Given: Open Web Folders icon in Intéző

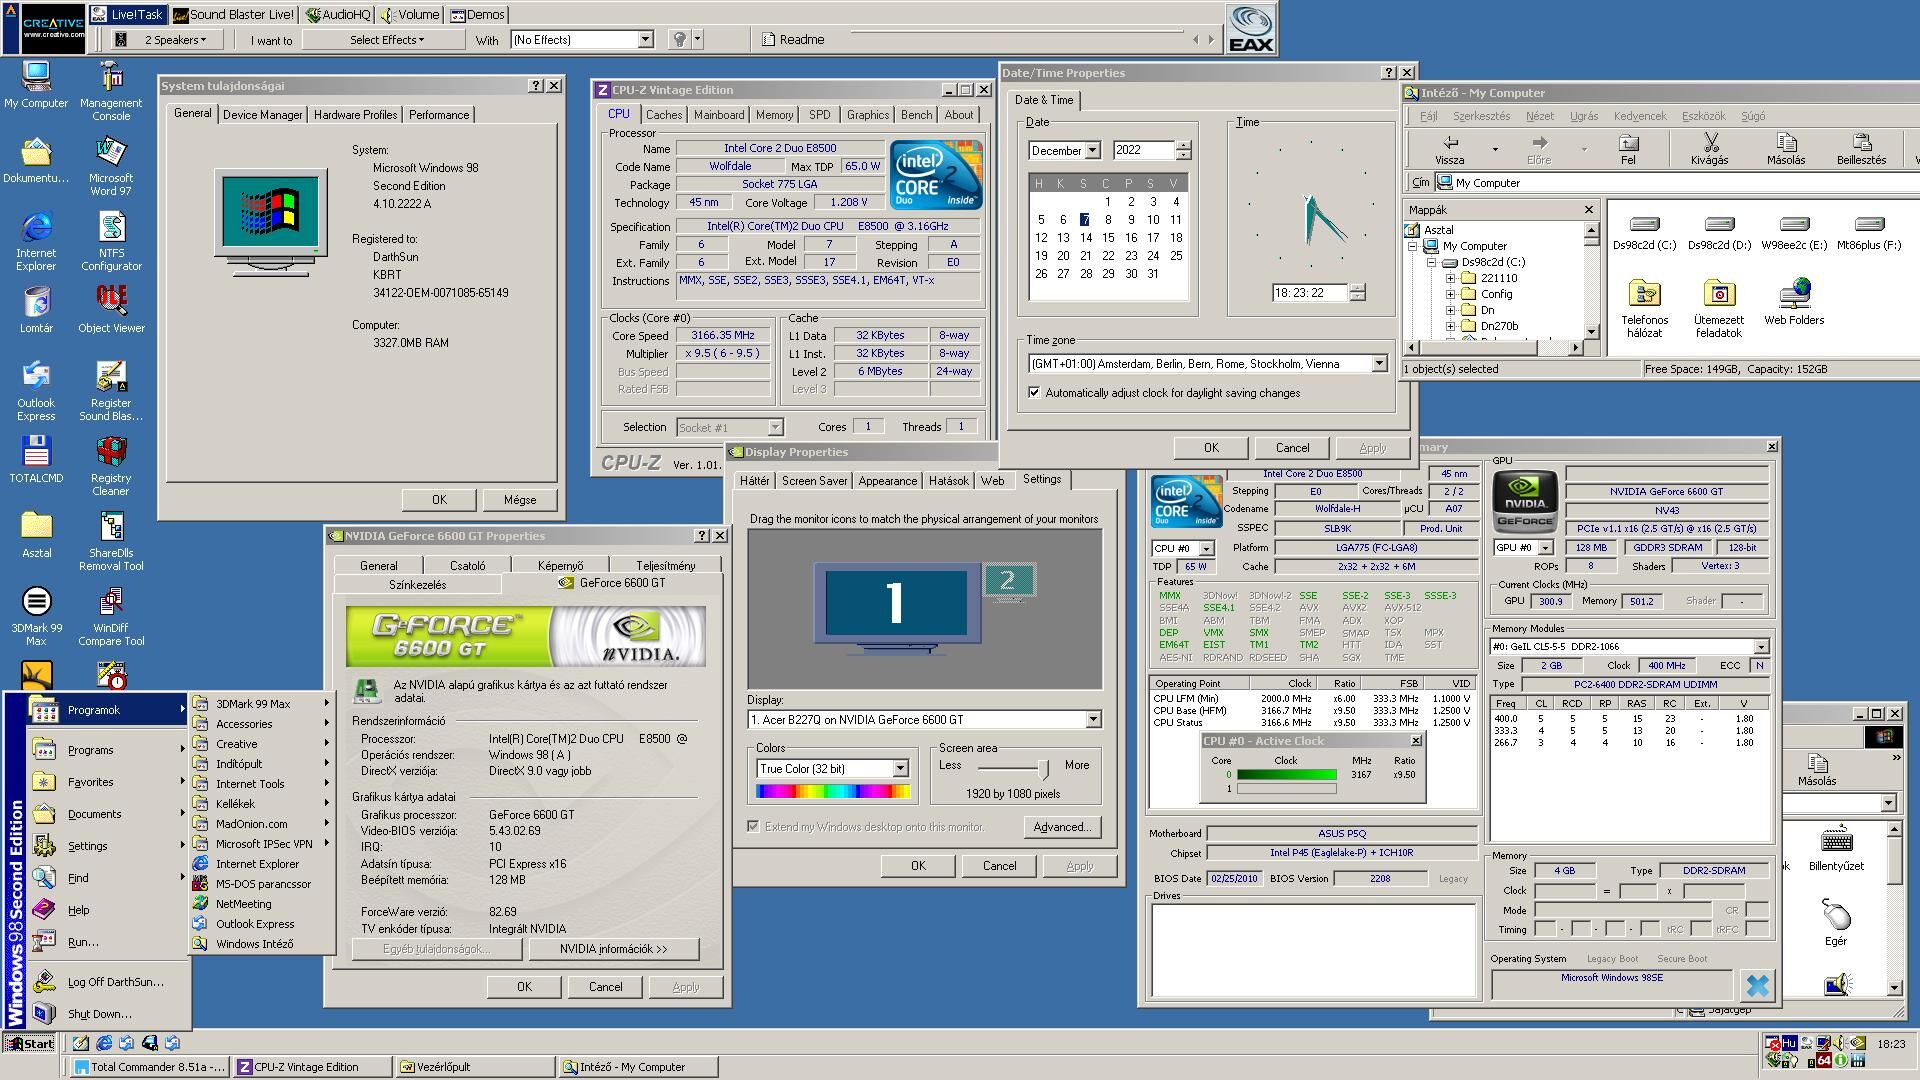Looking at the screenshot, I should (x=1794, y=302).
